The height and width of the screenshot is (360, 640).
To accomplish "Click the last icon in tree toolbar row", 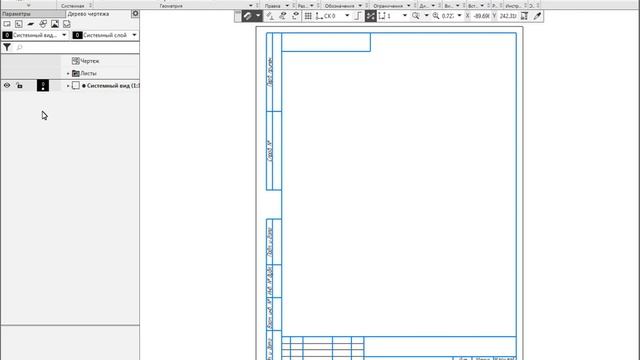I will pos(67,24).
